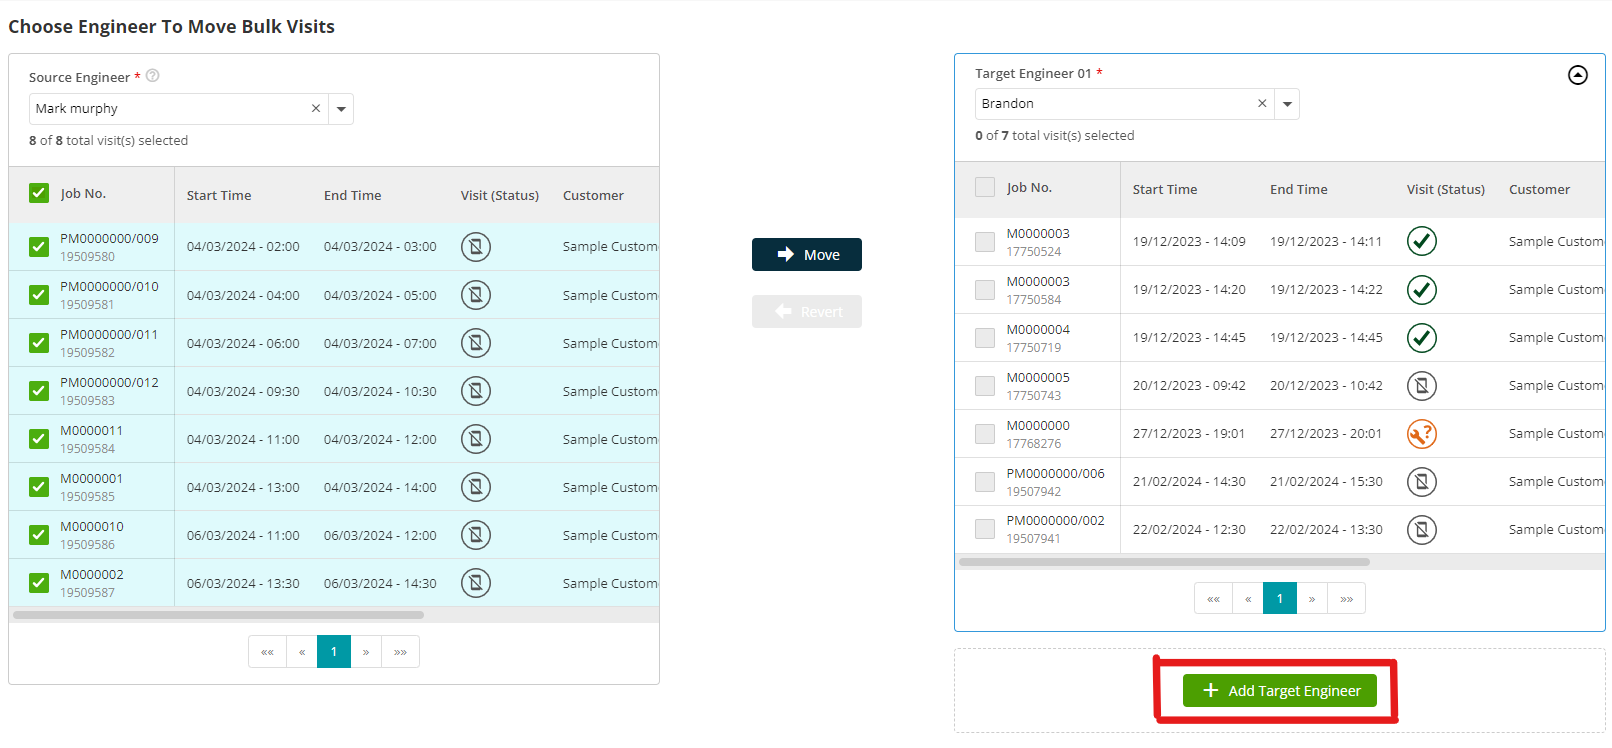This screenshot has height=748, width=1612.
Task: Uncheck job PM0000000/011 checkbox
Action: coord(39,342)
